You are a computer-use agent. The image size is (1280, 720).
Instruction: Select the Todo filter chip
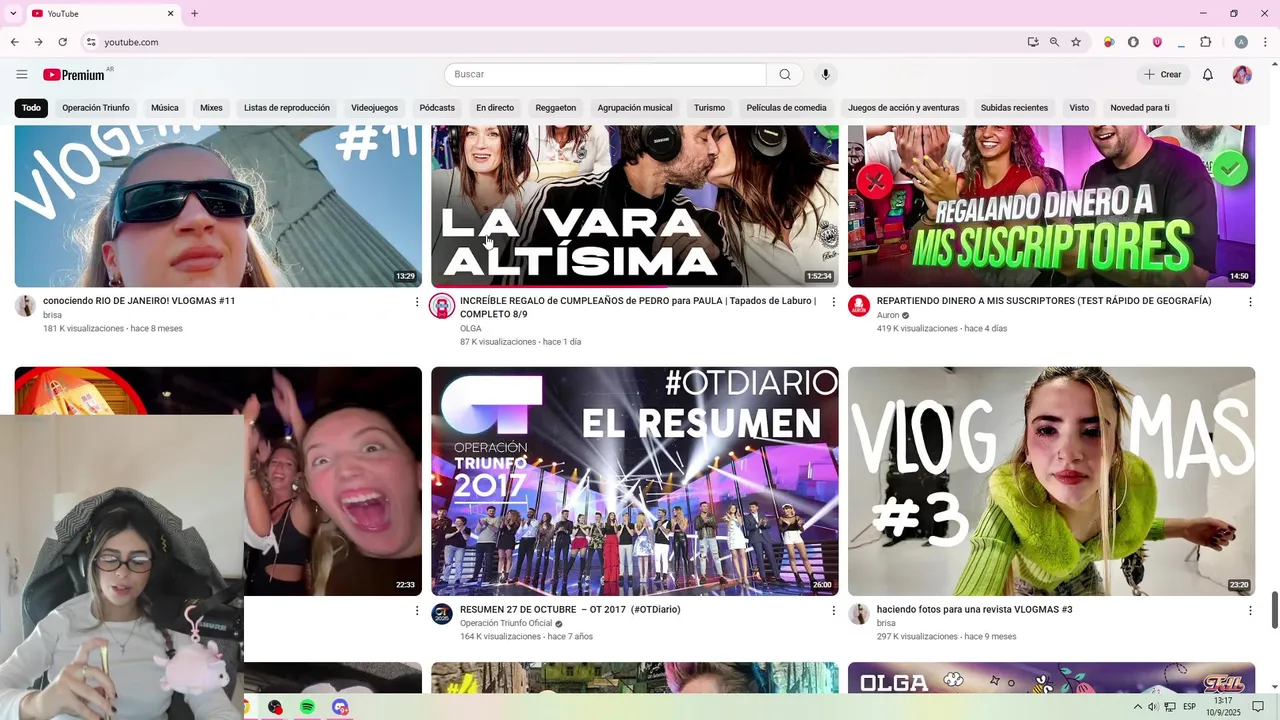pos(32,108)
